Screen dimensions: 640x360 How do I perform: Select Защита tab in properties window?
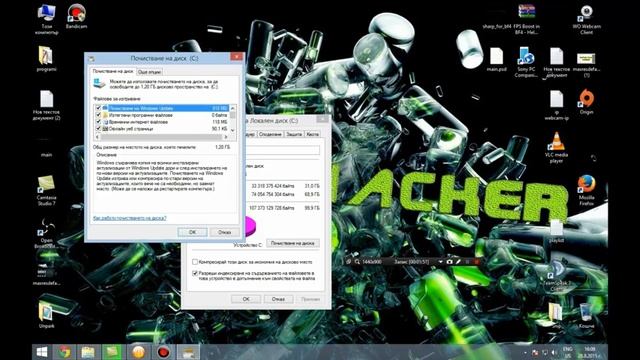294,134
